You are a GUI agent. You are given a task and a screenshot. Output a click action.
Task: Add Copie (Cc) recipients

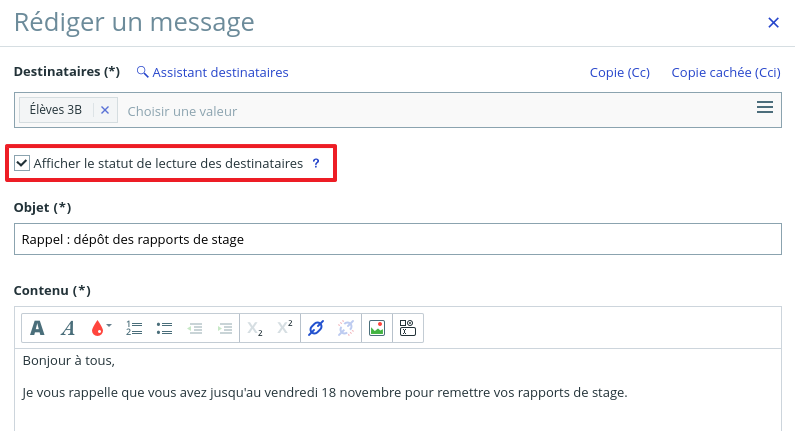click(620, 72)
